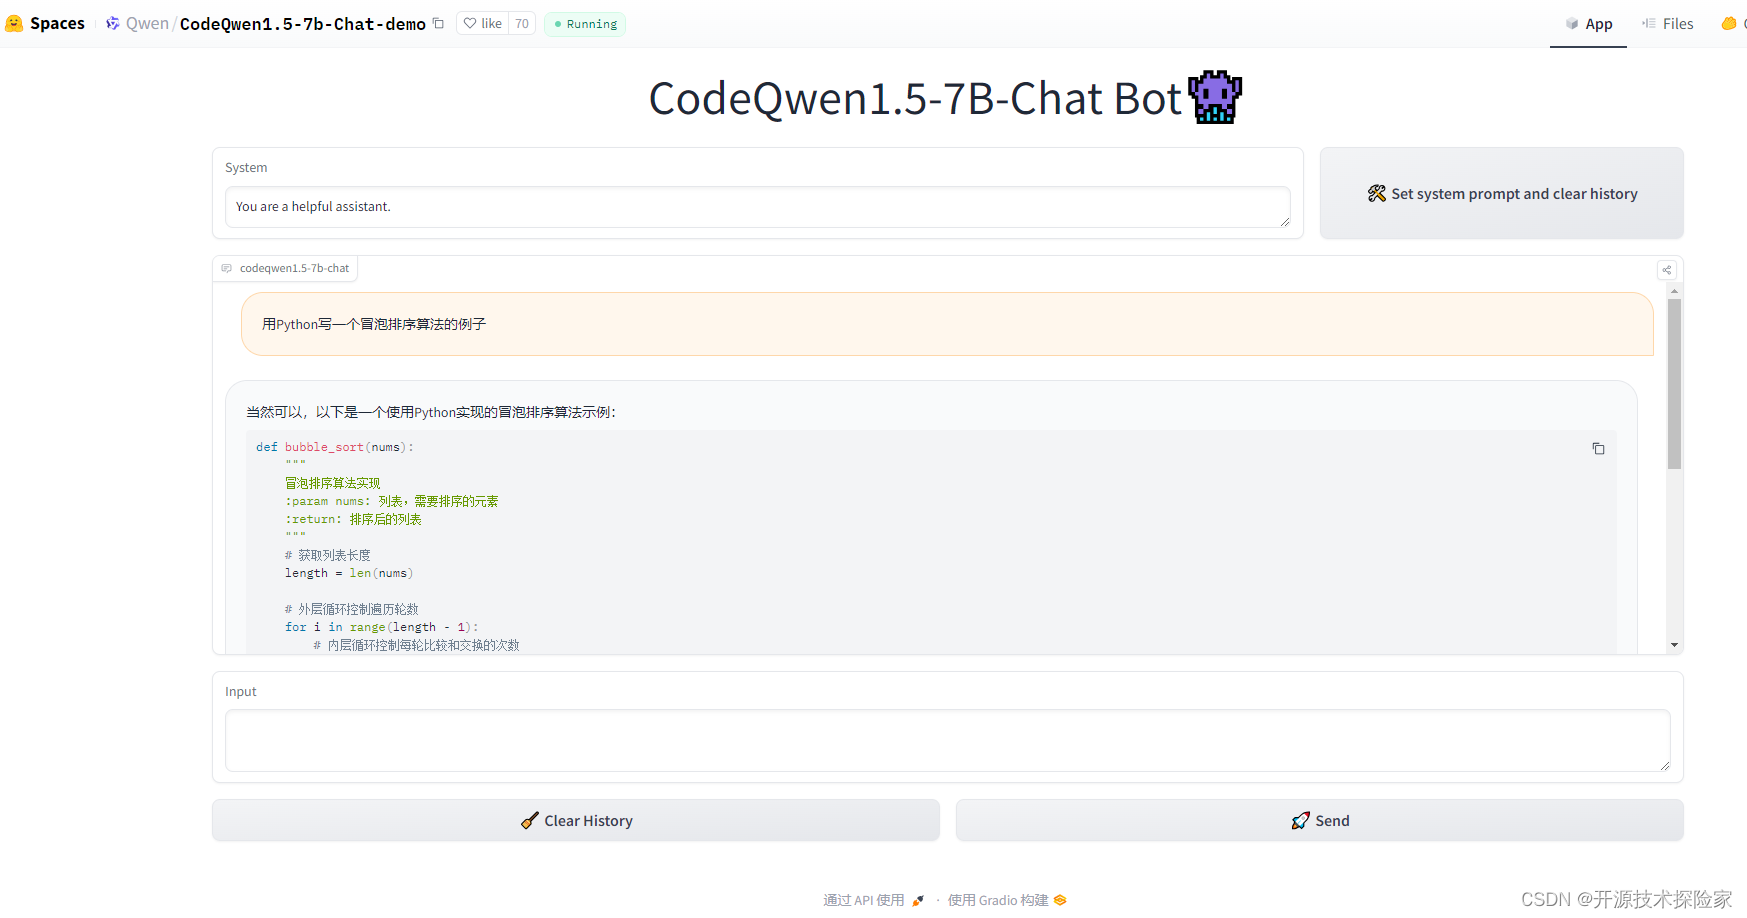1747x918 pixels.
Task: Click the Gradio logo in the footer
Action: pyautogui.click(x=1060, y=899)
